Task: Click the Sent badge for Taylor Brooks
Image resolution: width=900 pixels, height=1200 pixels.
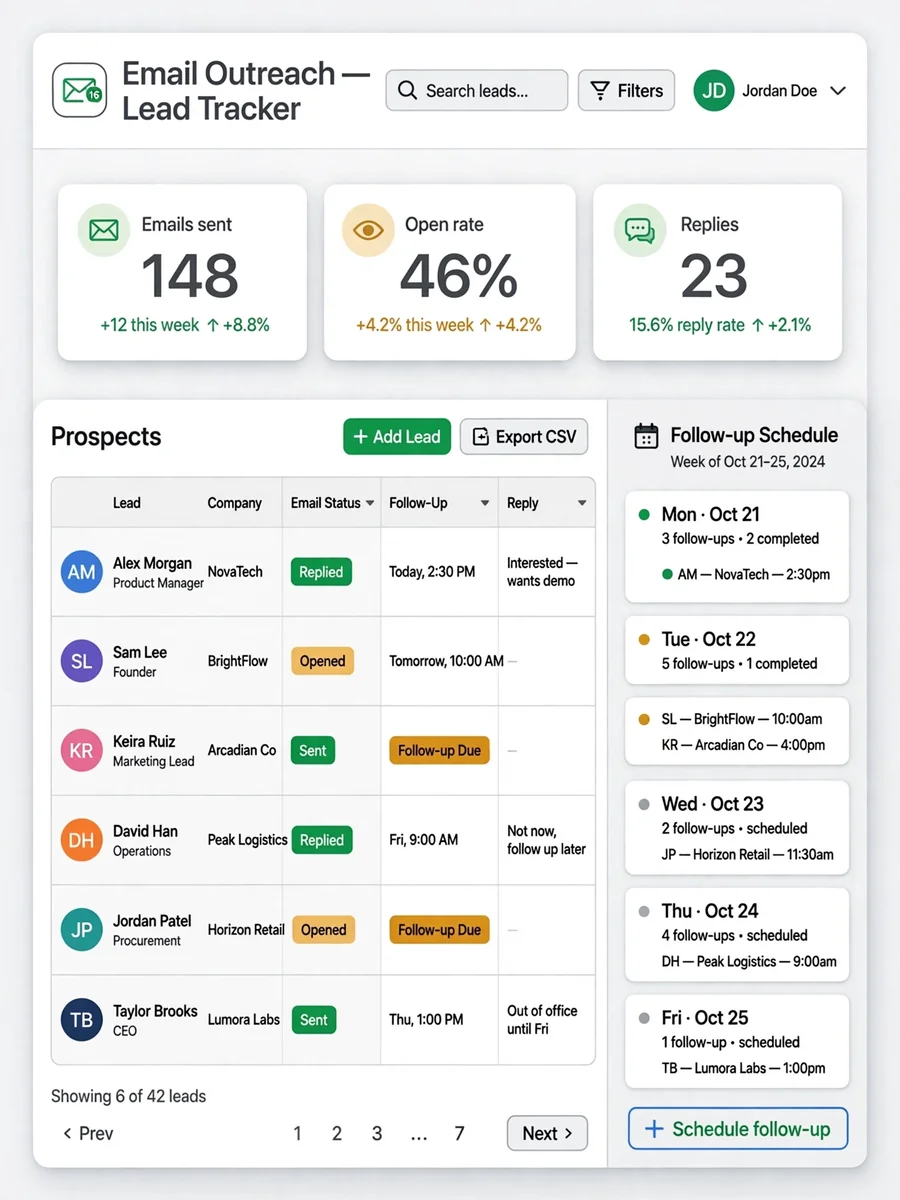Action: [x=313, y=1020]
